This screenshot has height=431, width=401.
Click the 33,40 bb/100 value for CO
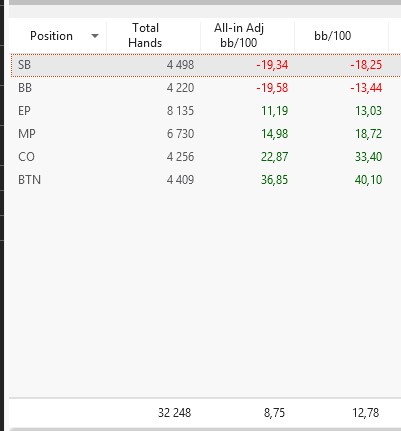[368, 157]
